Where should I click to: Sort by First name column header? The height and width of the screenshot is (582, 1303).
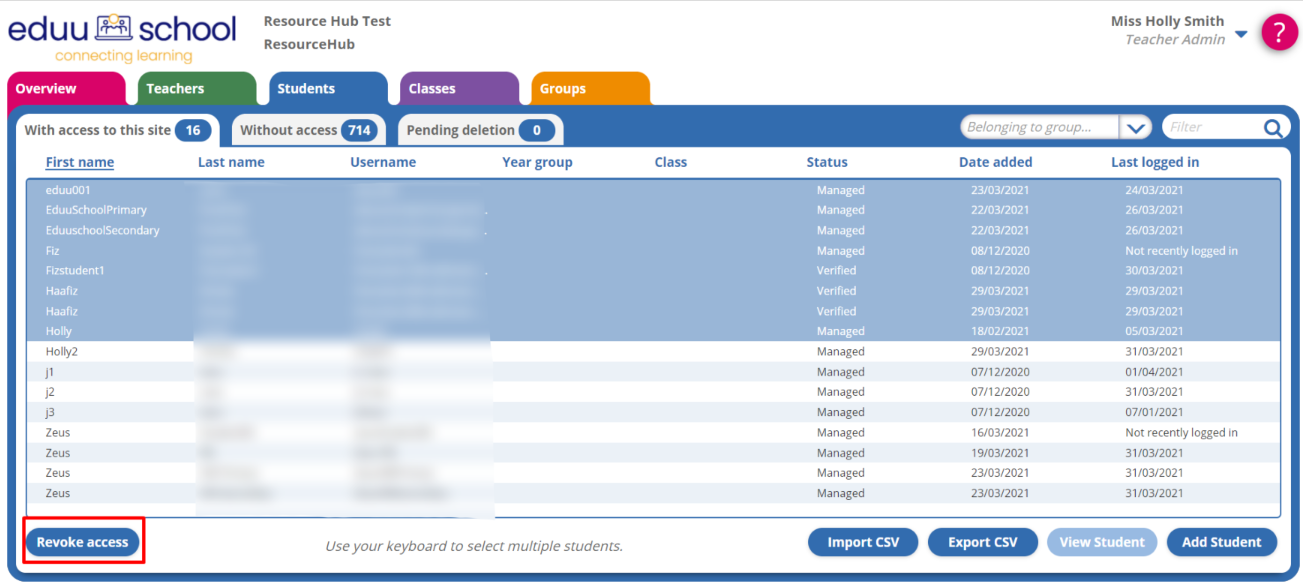[x=80, y=162]
